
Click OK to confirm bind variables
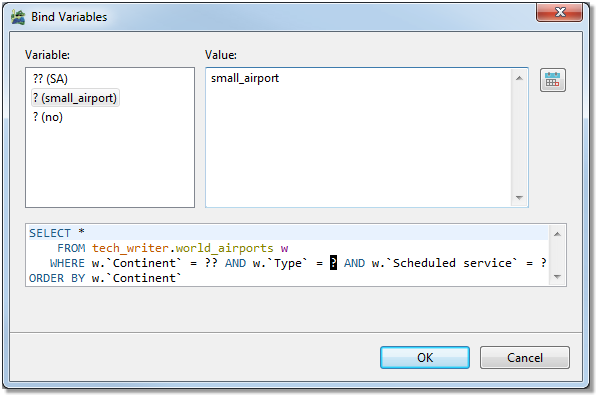pos(425,357)
